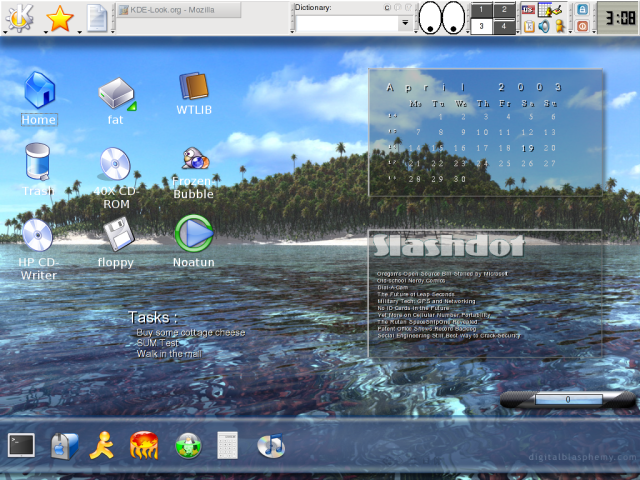Viewport: 640px width, 480px height.
Task: Switch to virtual desktop 4 in pager
Action: tap(504, 26)
